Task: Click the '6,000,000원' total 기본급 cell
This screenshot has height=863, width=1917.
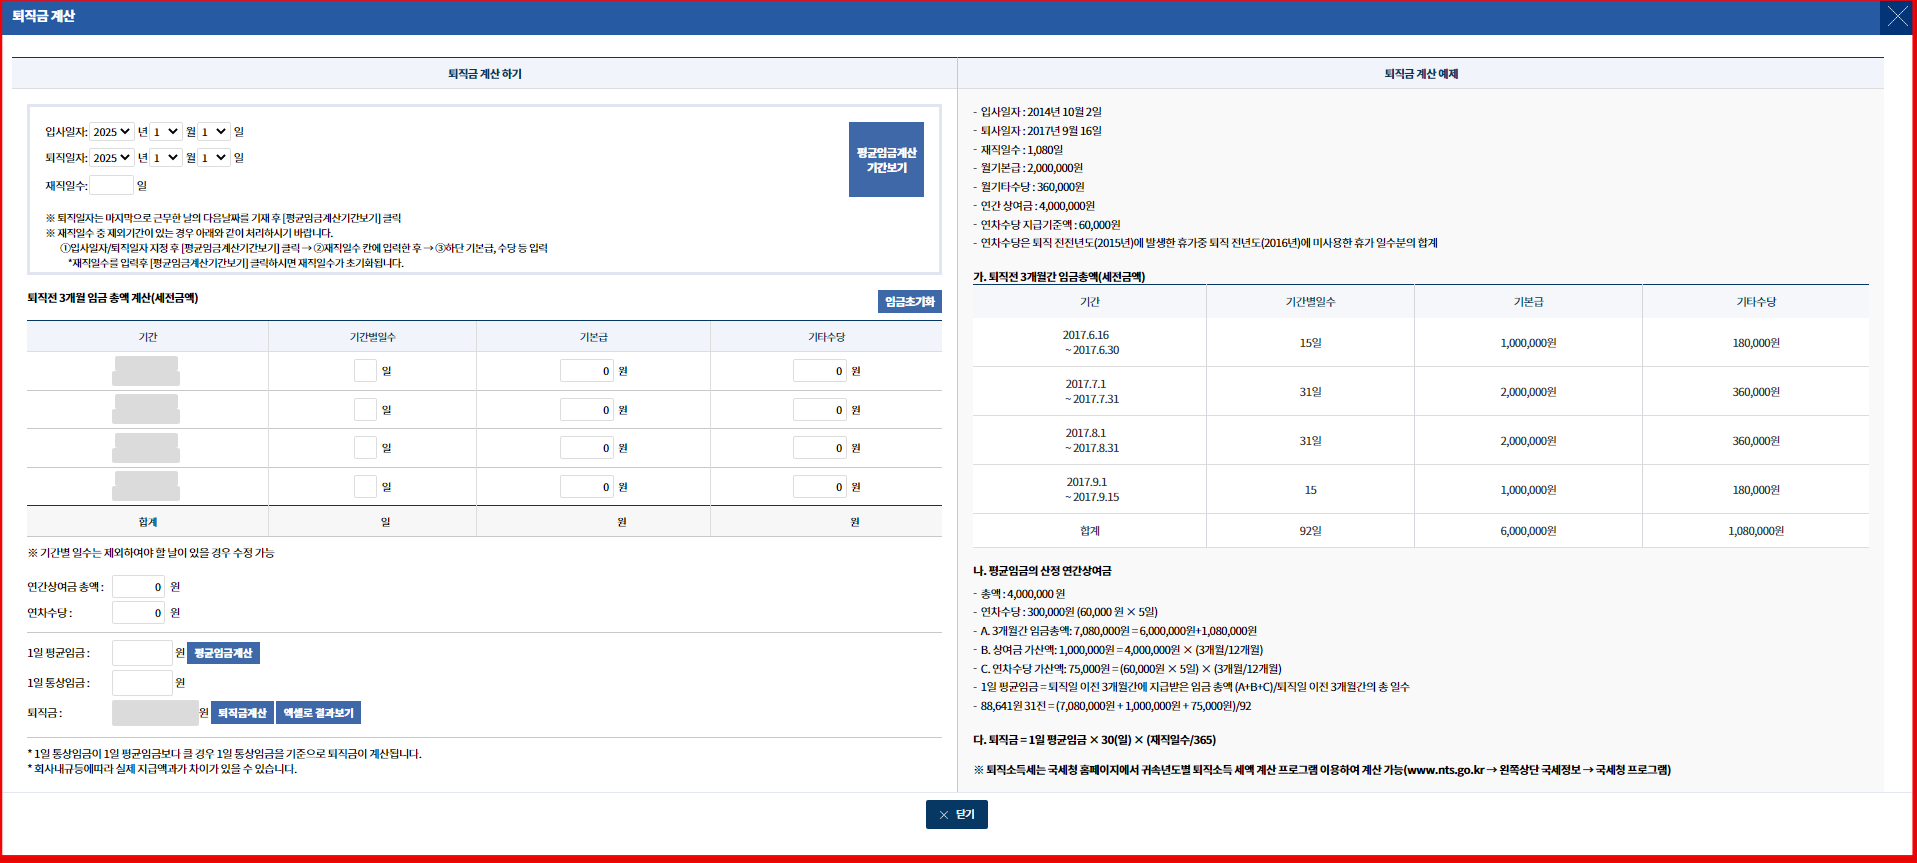Action: pos(1528,531)
